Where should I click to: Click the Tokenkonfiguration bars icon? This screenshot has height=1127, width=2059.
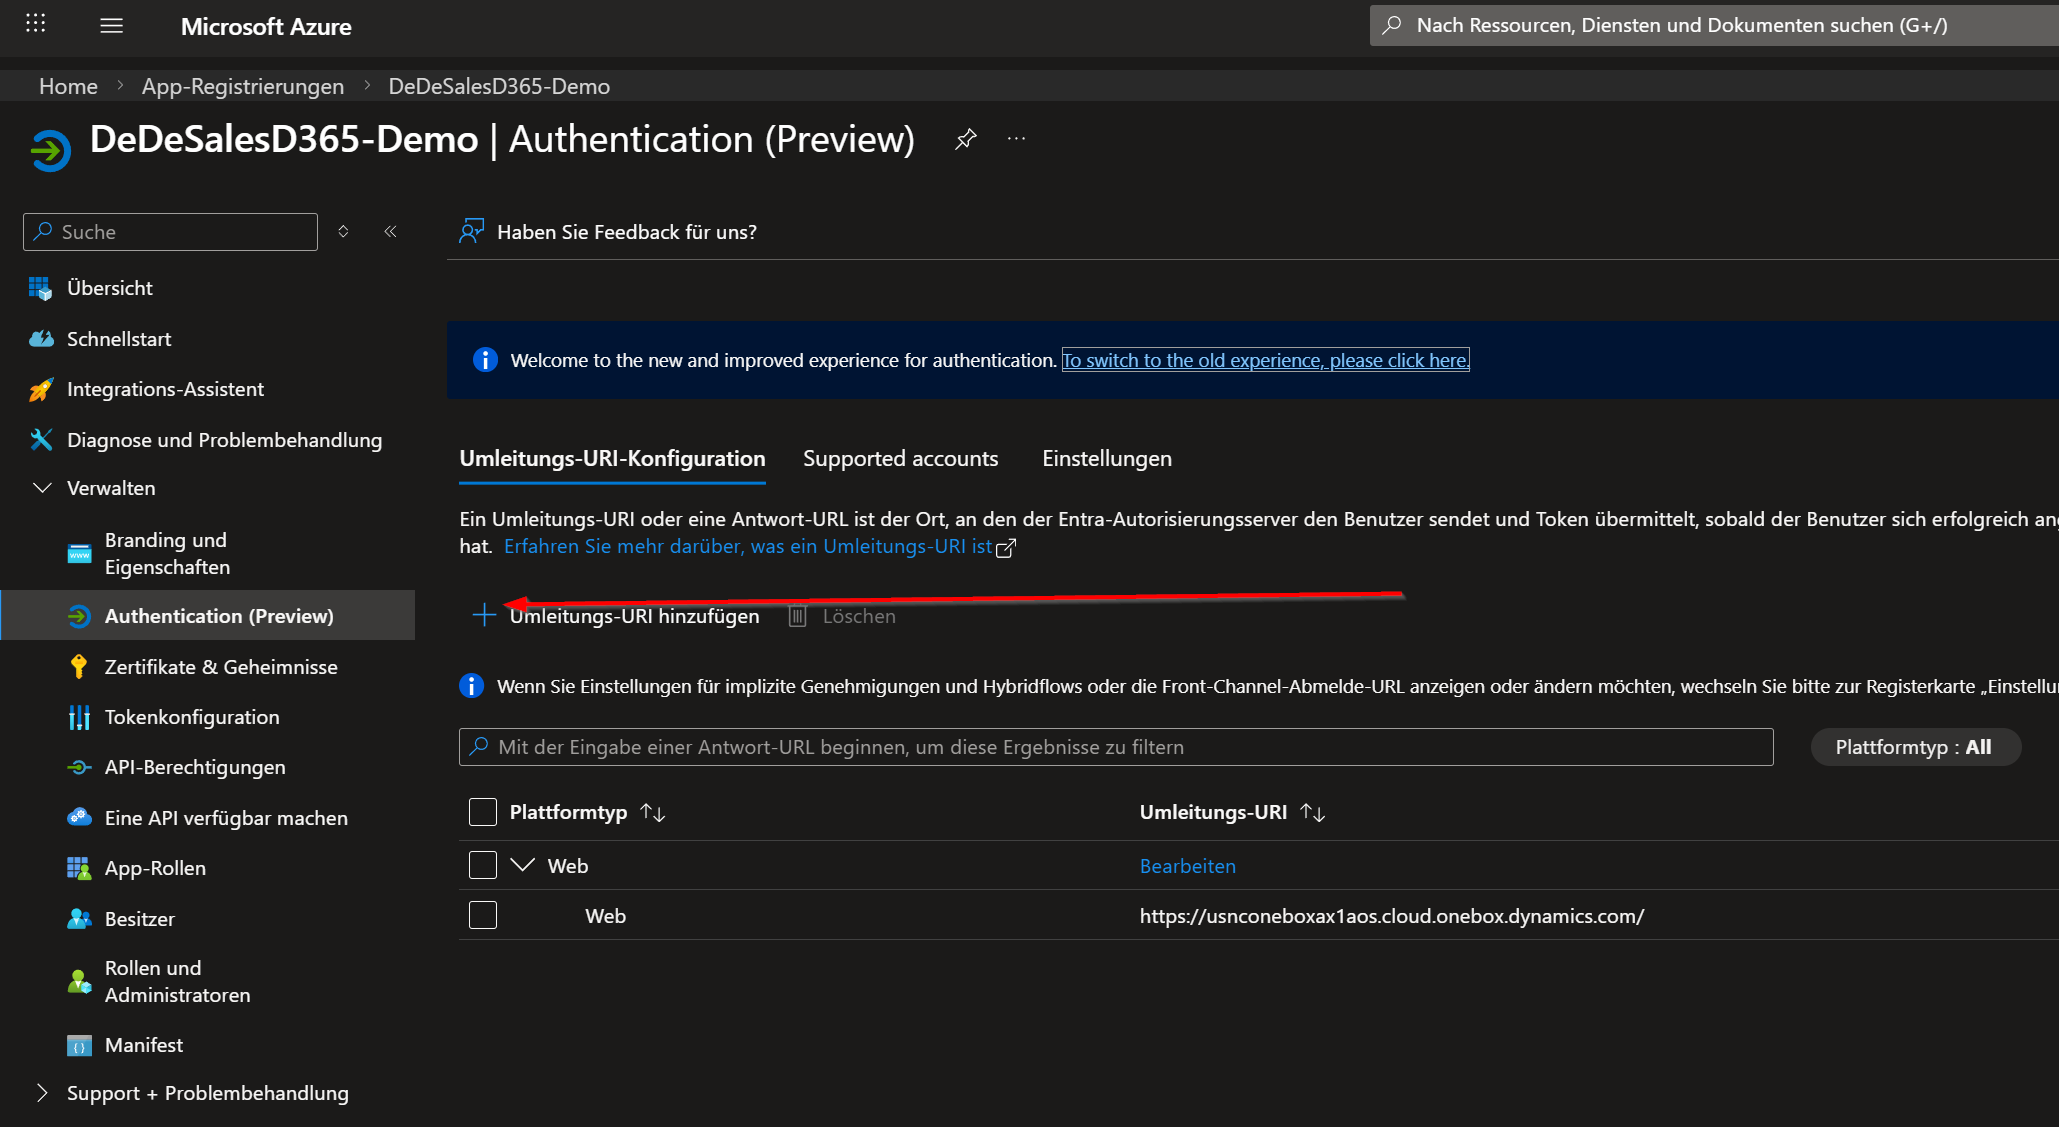(79, 717)
